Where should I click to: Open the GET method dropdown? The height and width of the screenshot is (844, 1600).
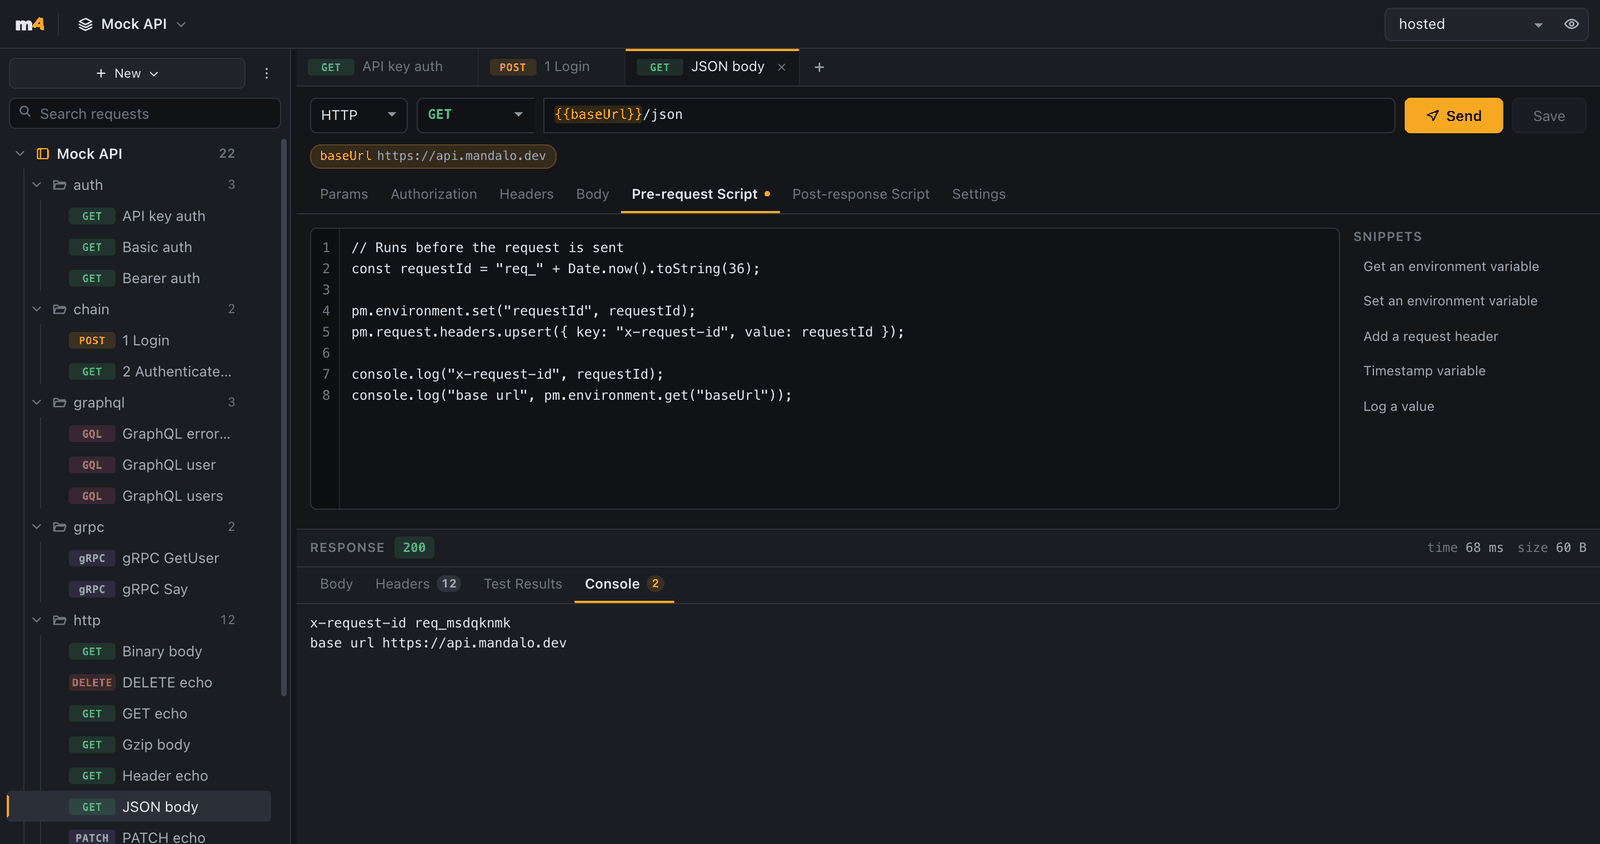click(x=475, y=115)
